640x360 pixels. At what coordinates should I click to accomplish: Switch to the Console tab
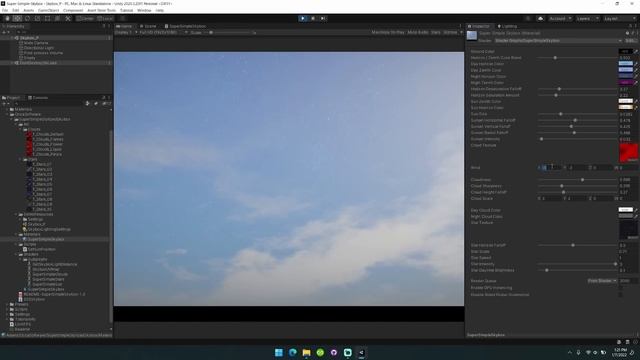click(38, 98)
